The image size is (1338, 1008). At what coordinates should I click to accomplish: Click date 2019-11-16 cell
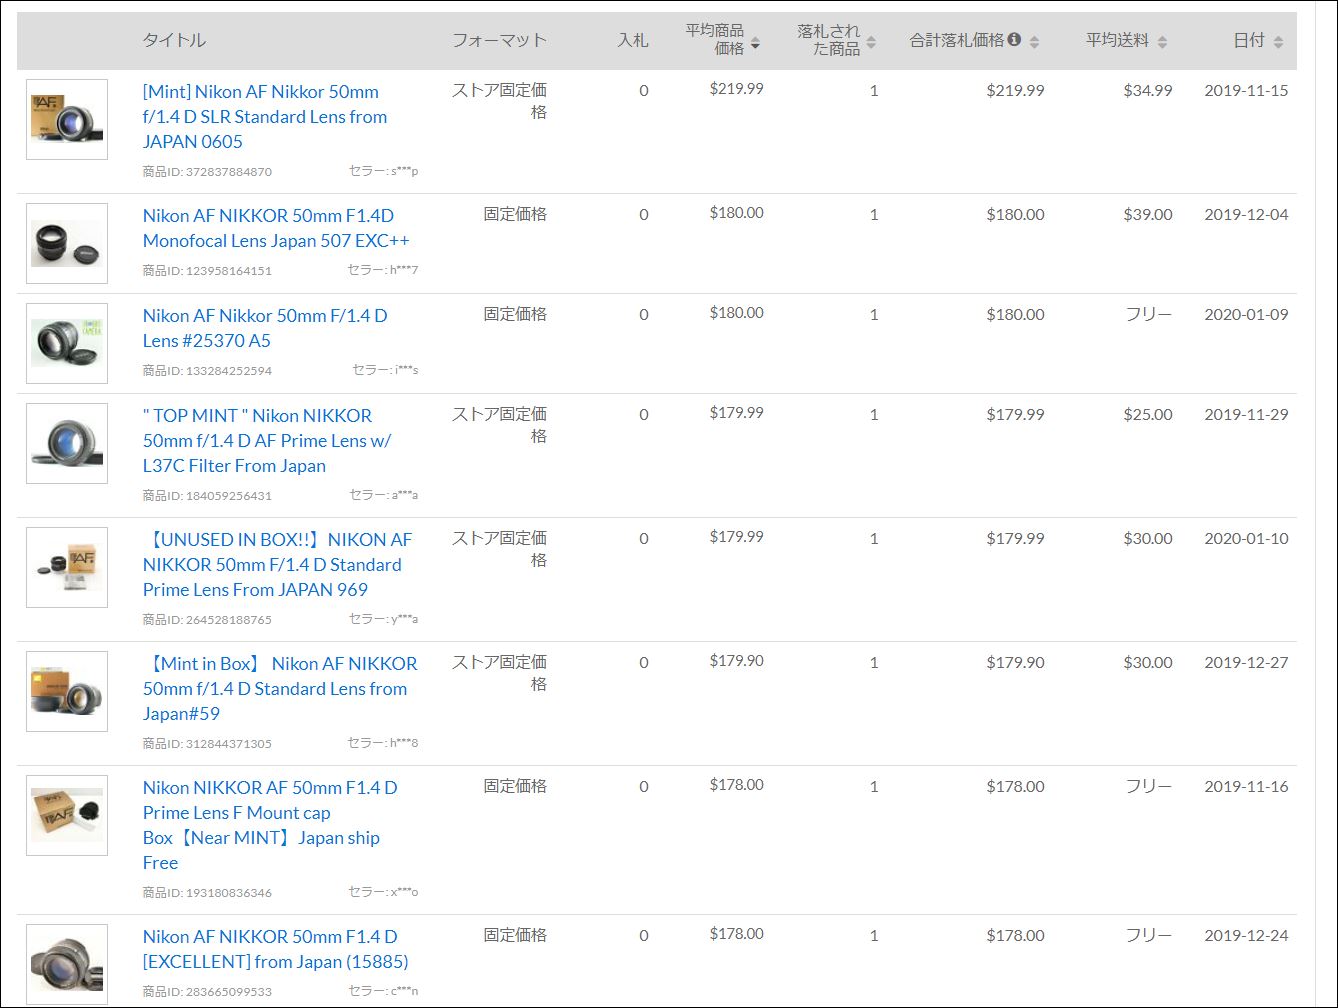pyautogui.click(x=1246, y=787)
